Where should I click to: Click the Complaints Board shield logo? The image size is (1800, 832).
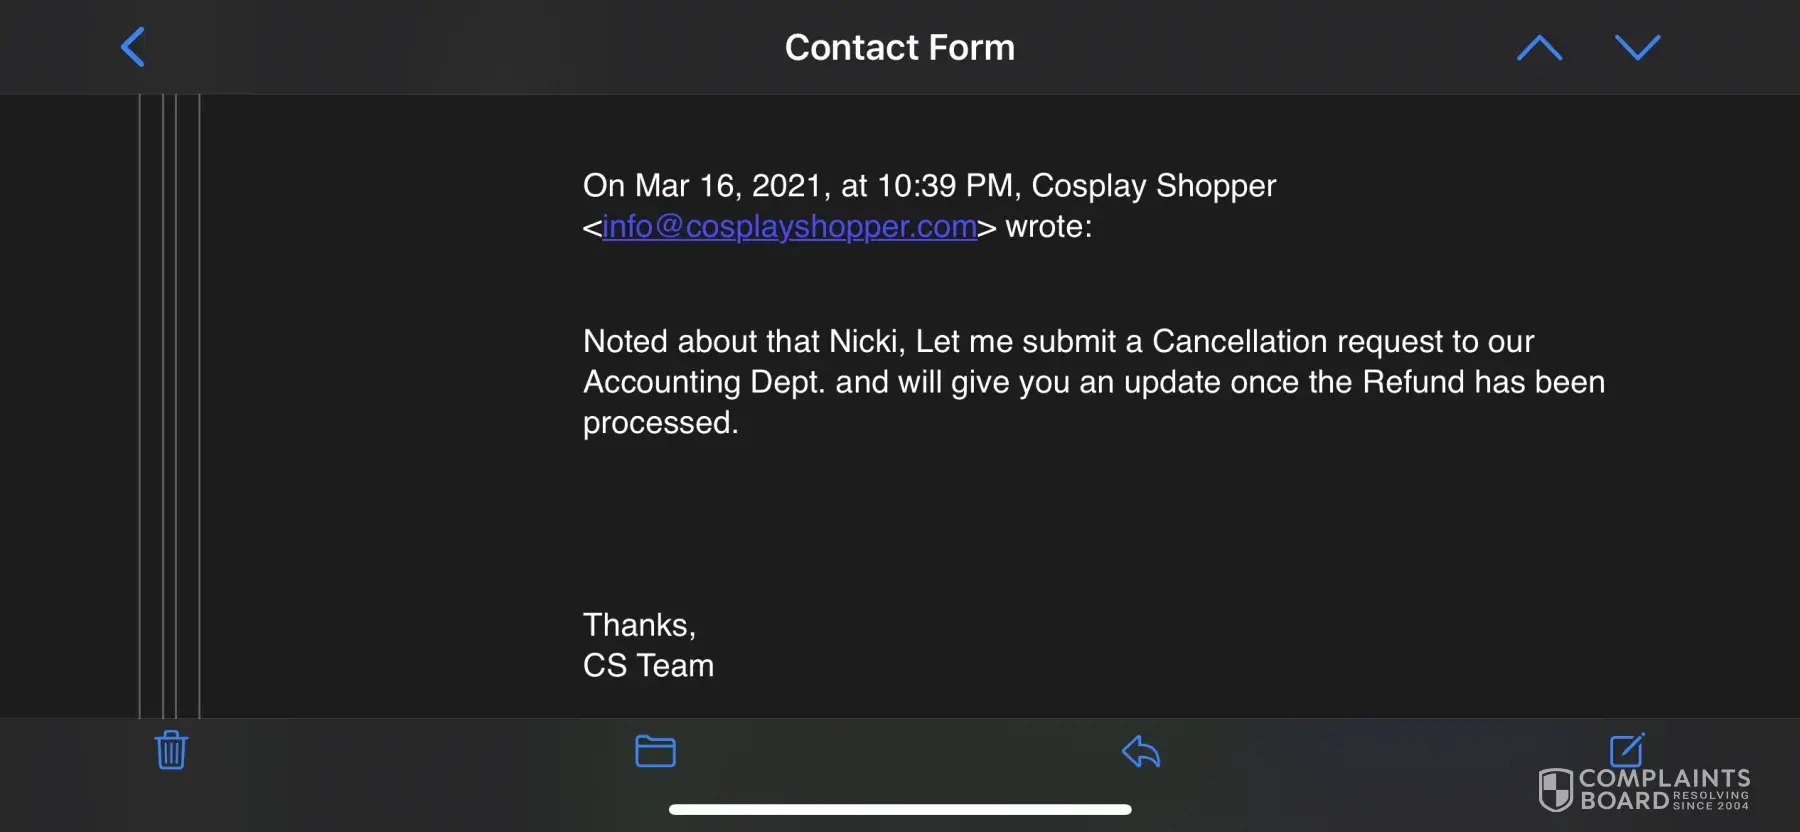1555,790
